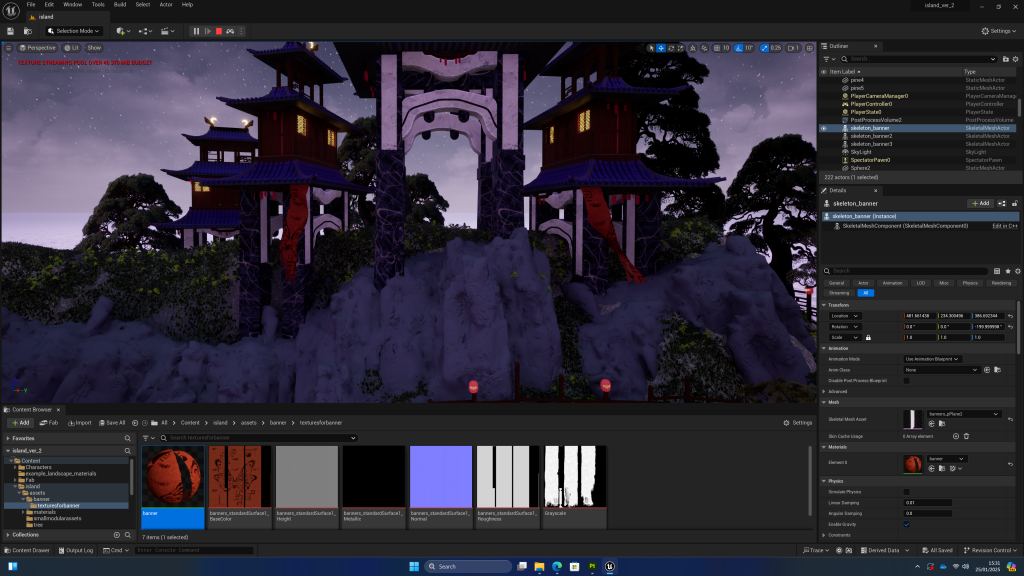Stop the play session
The height and width of the screenshot is (576, 1024).
pyautogui.click(x=219, y=31)
